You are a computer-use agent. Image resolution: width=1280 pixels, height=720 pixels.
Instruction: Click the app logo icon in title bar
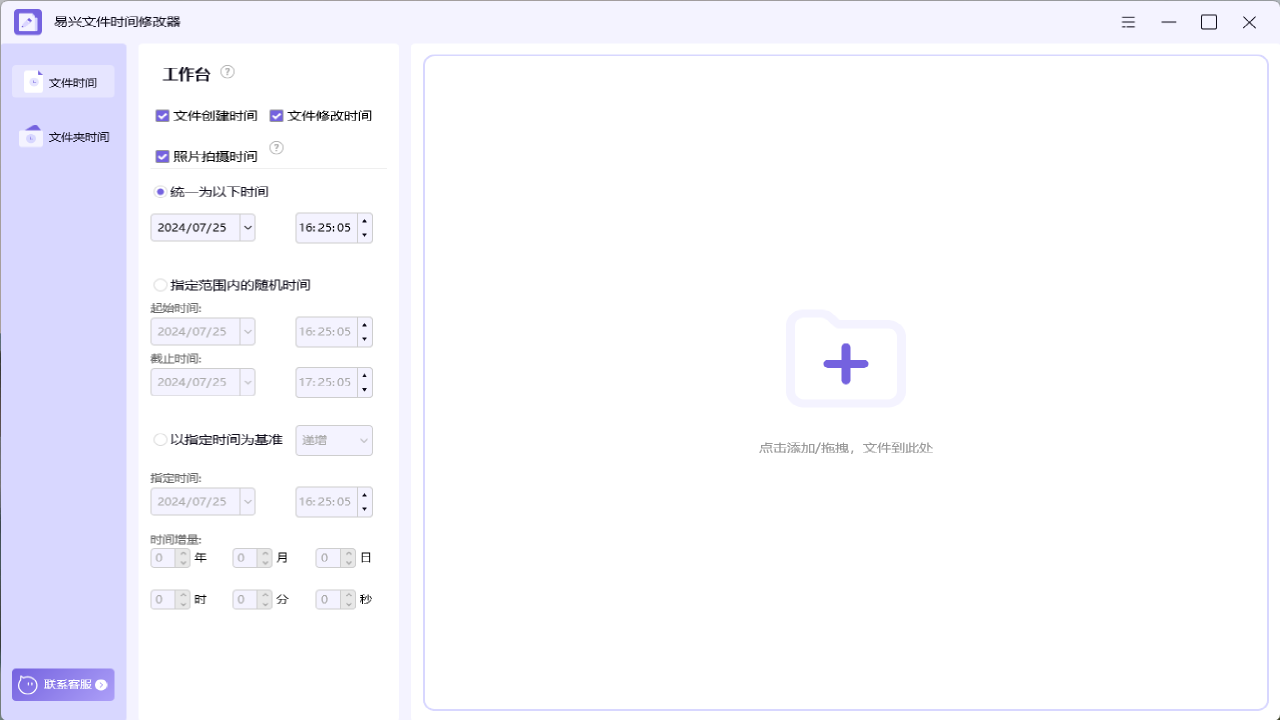tap(28, 22)
